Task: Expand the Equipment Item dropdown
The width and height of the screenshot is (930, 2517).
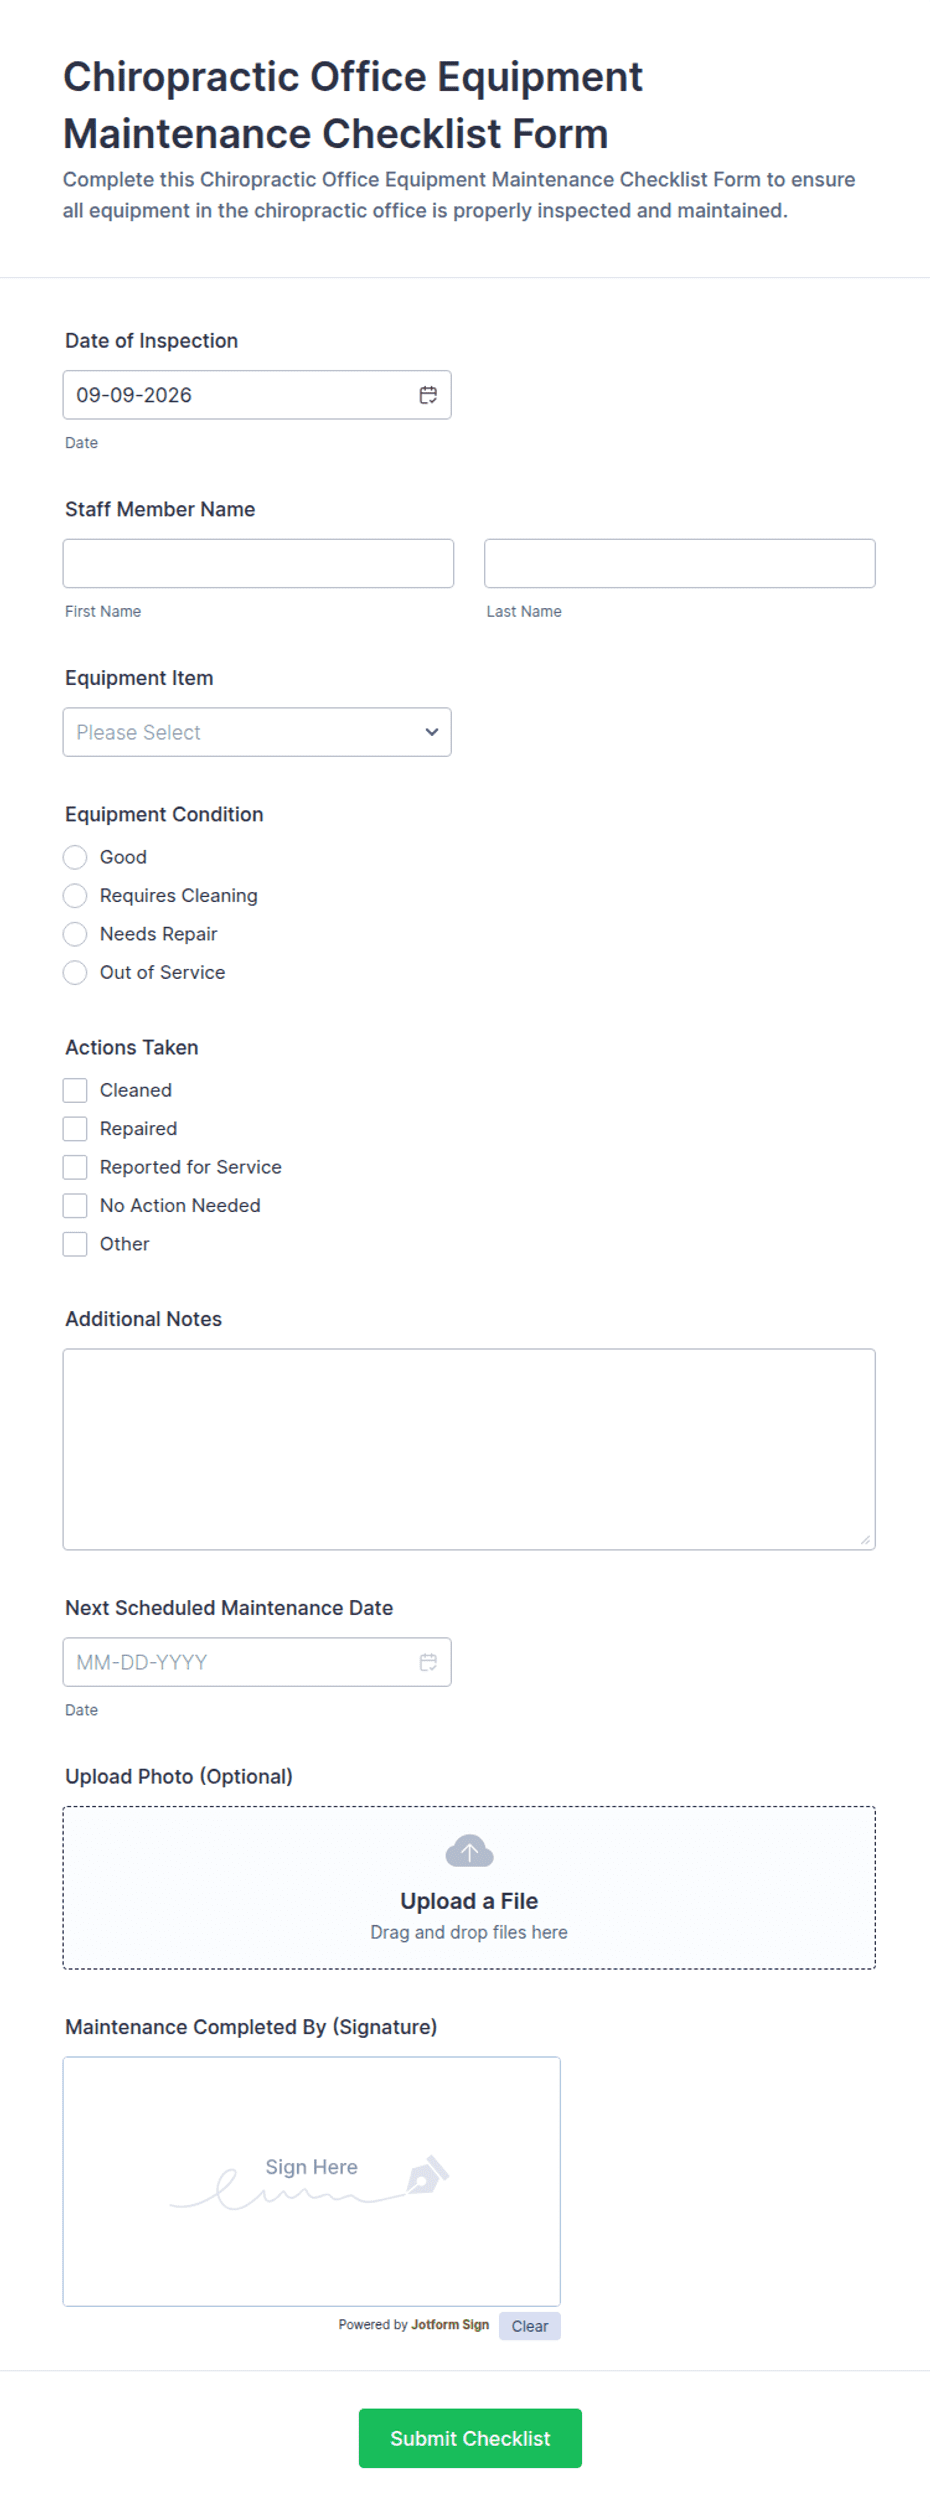Action: point(257,732)
